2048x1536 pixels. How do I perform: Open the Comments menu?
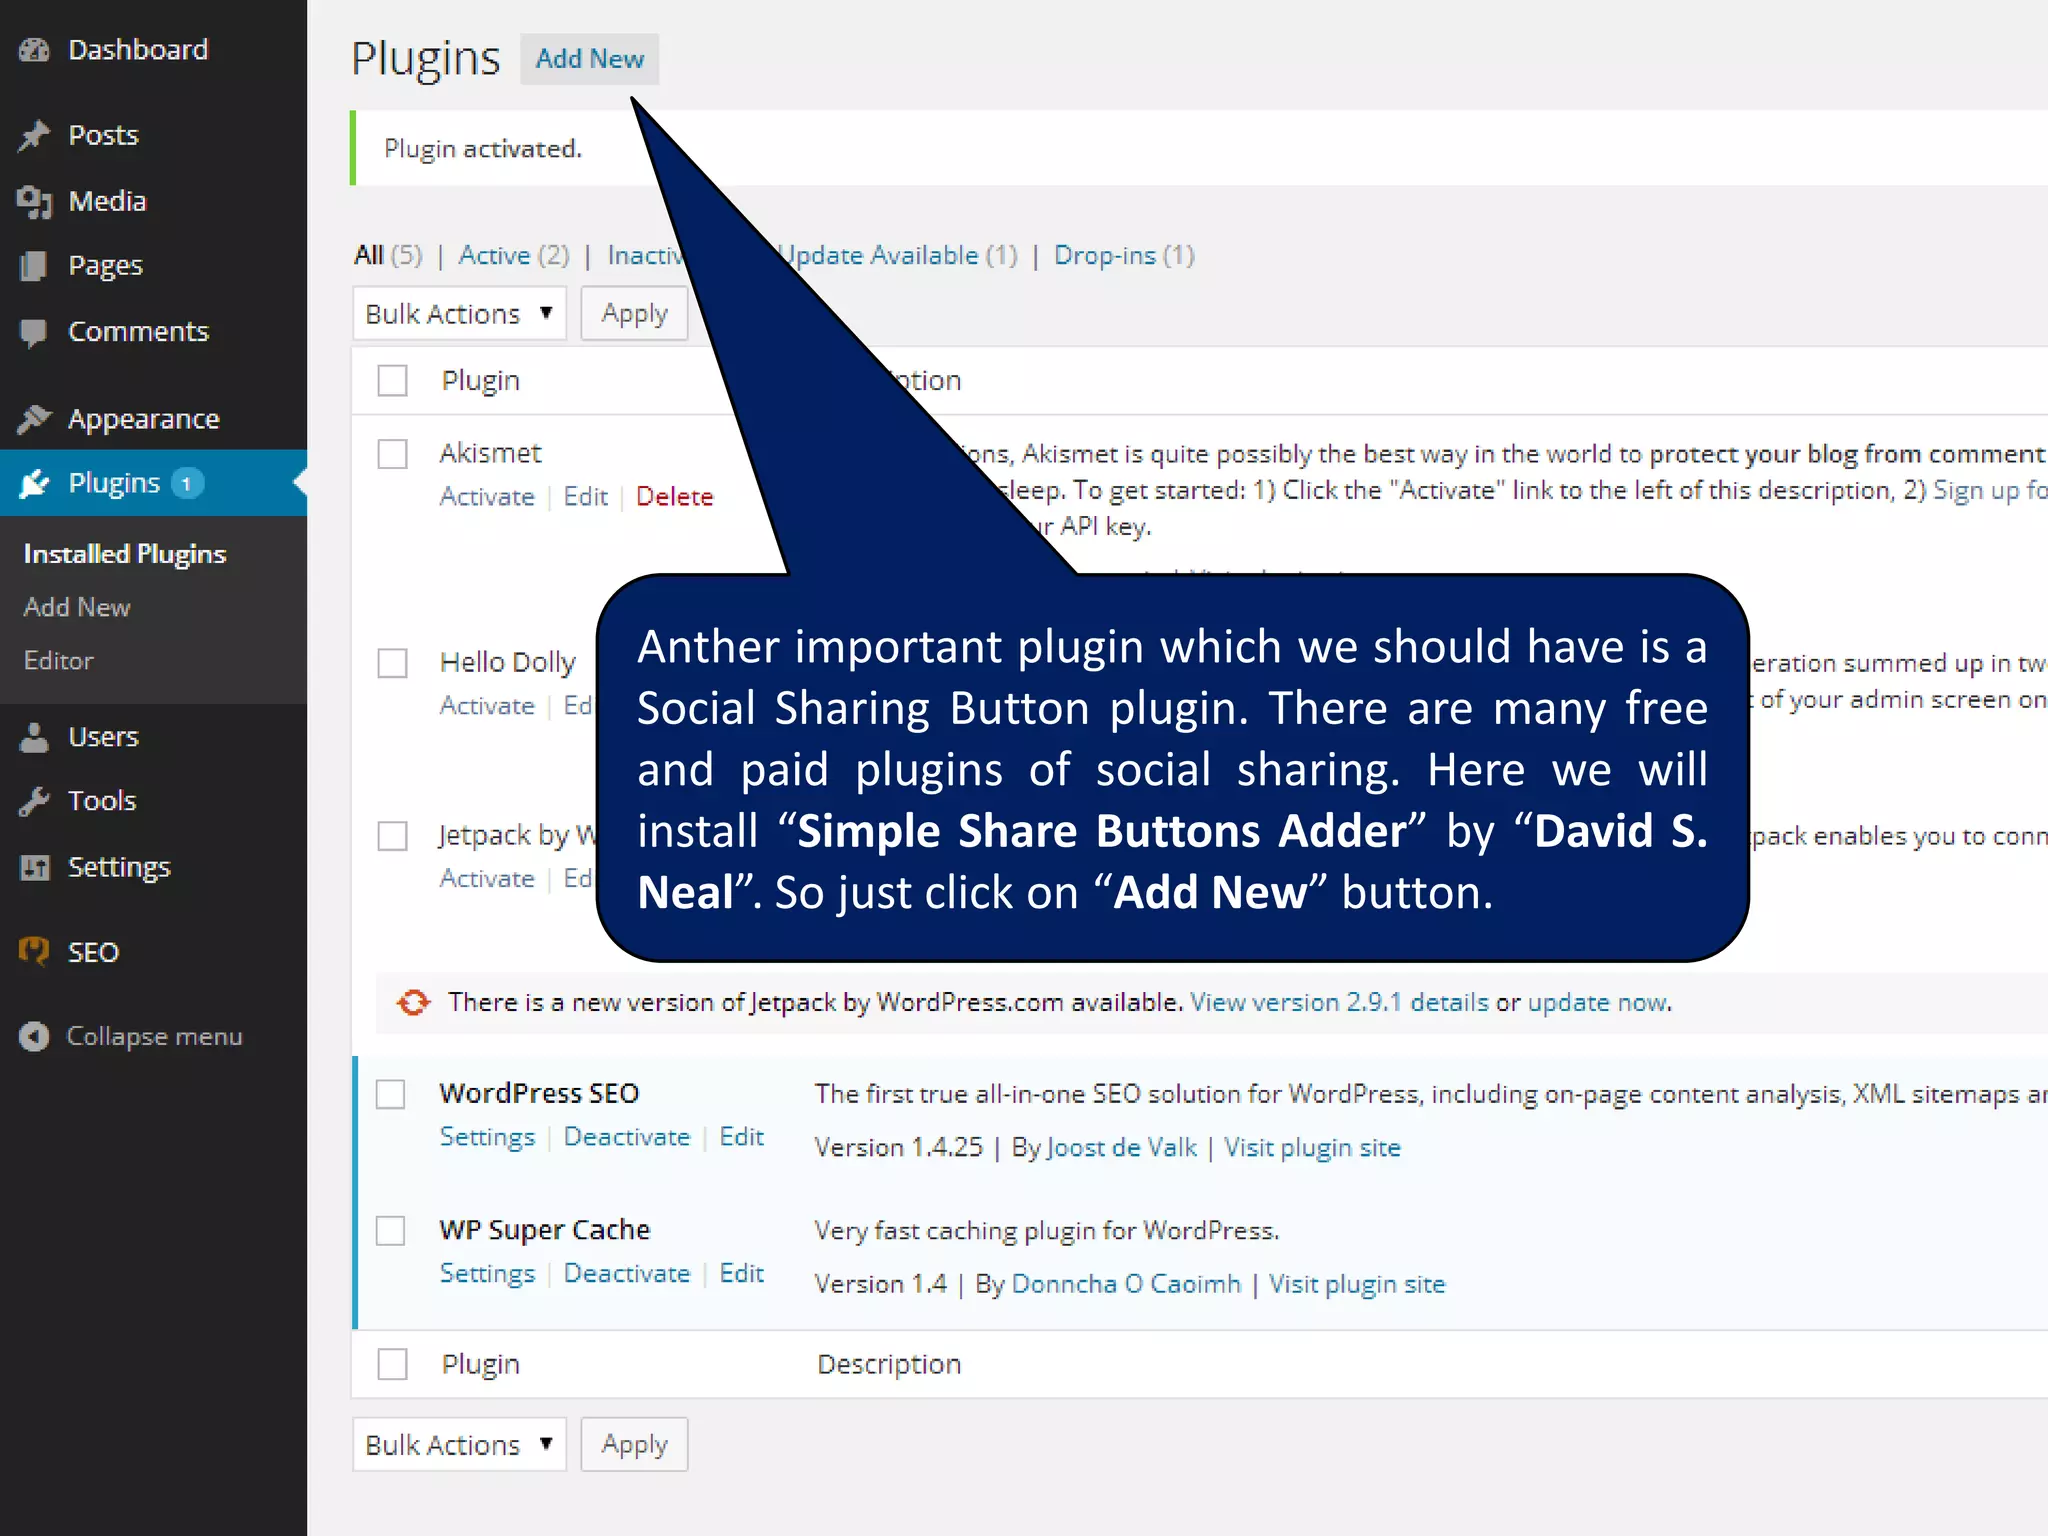point(138,332)
